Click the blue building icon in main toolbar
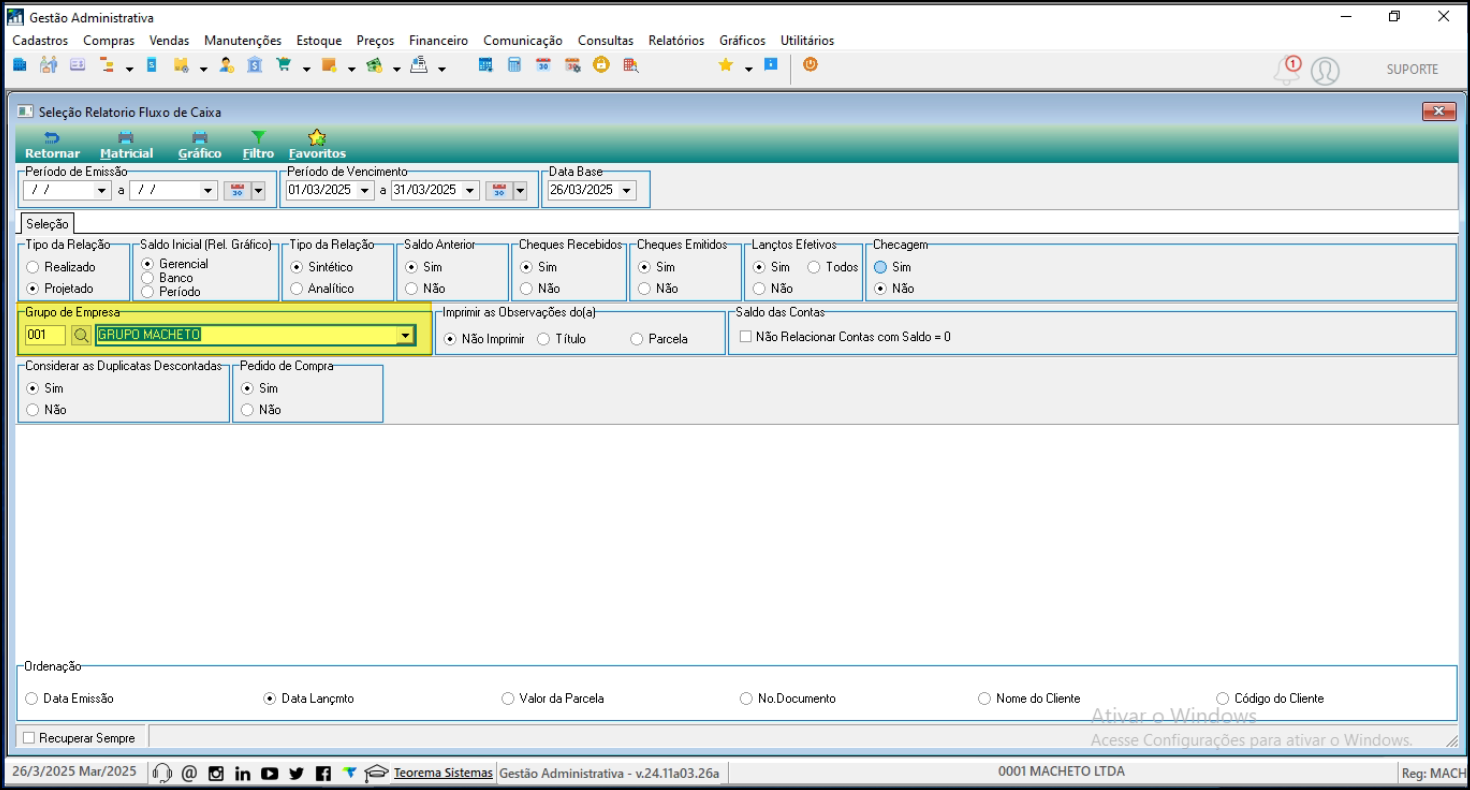The width and height of the screenshot is (1470, 790). pyautogui.click(x=19, y=65)
